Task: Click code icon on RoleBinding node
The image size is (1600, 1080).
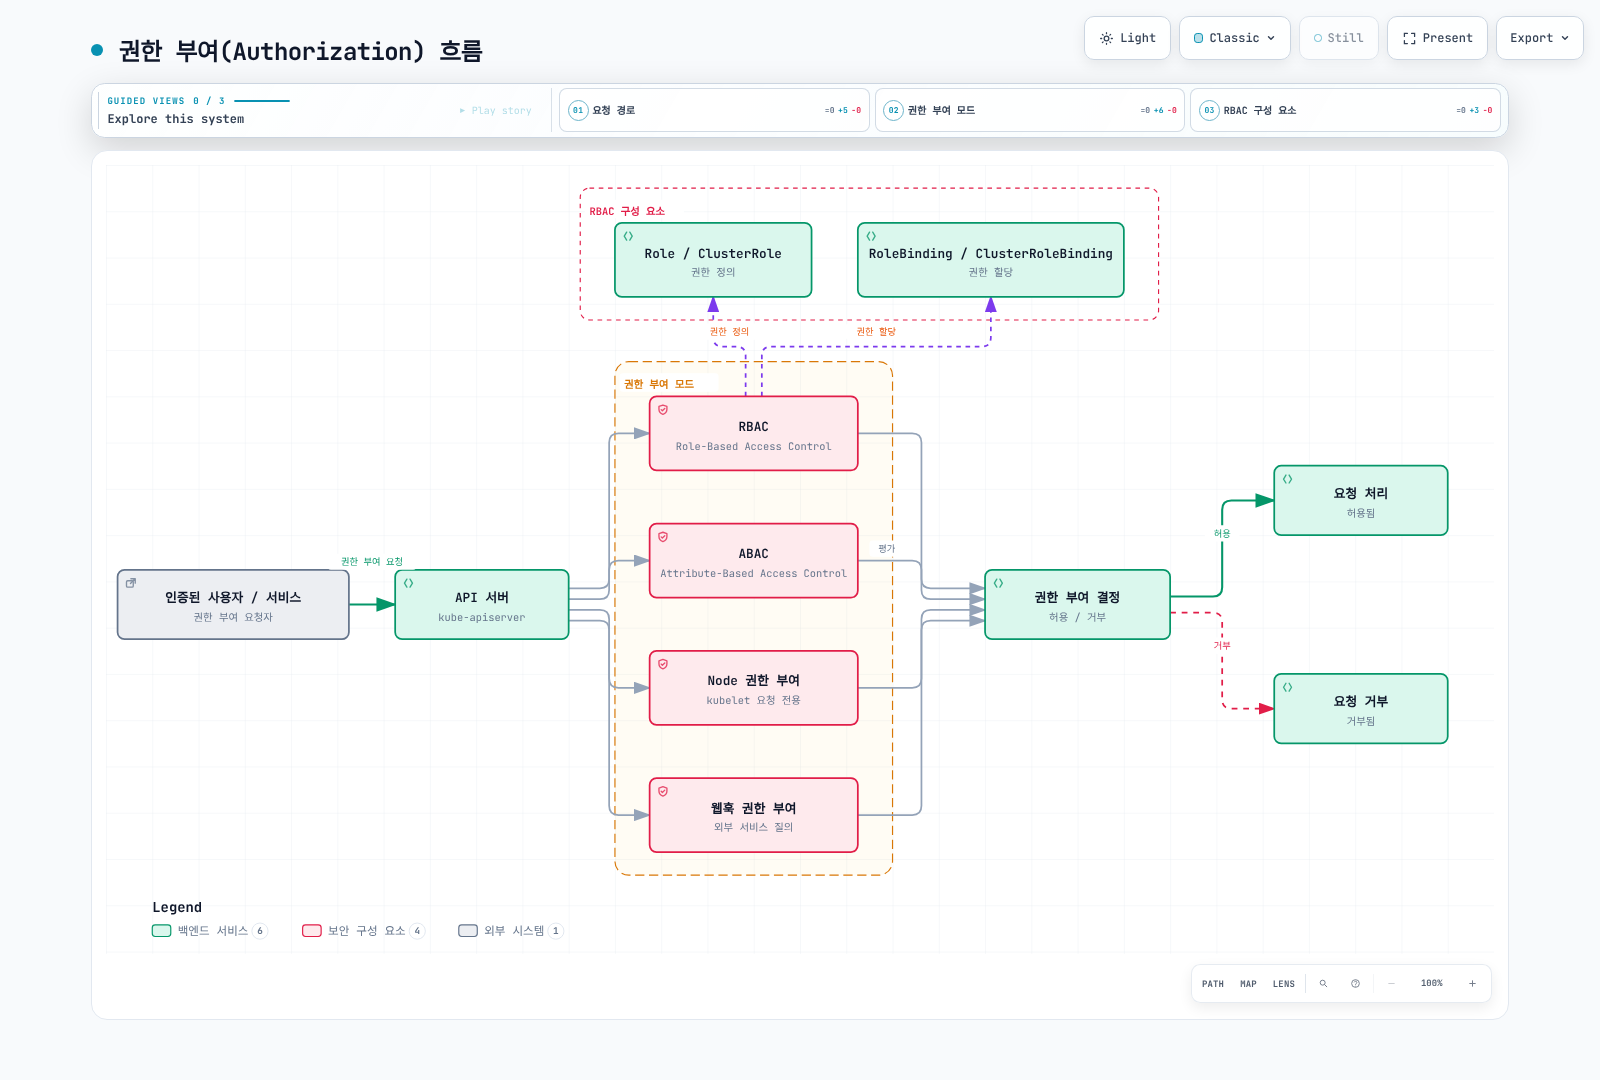Action: 871,236
